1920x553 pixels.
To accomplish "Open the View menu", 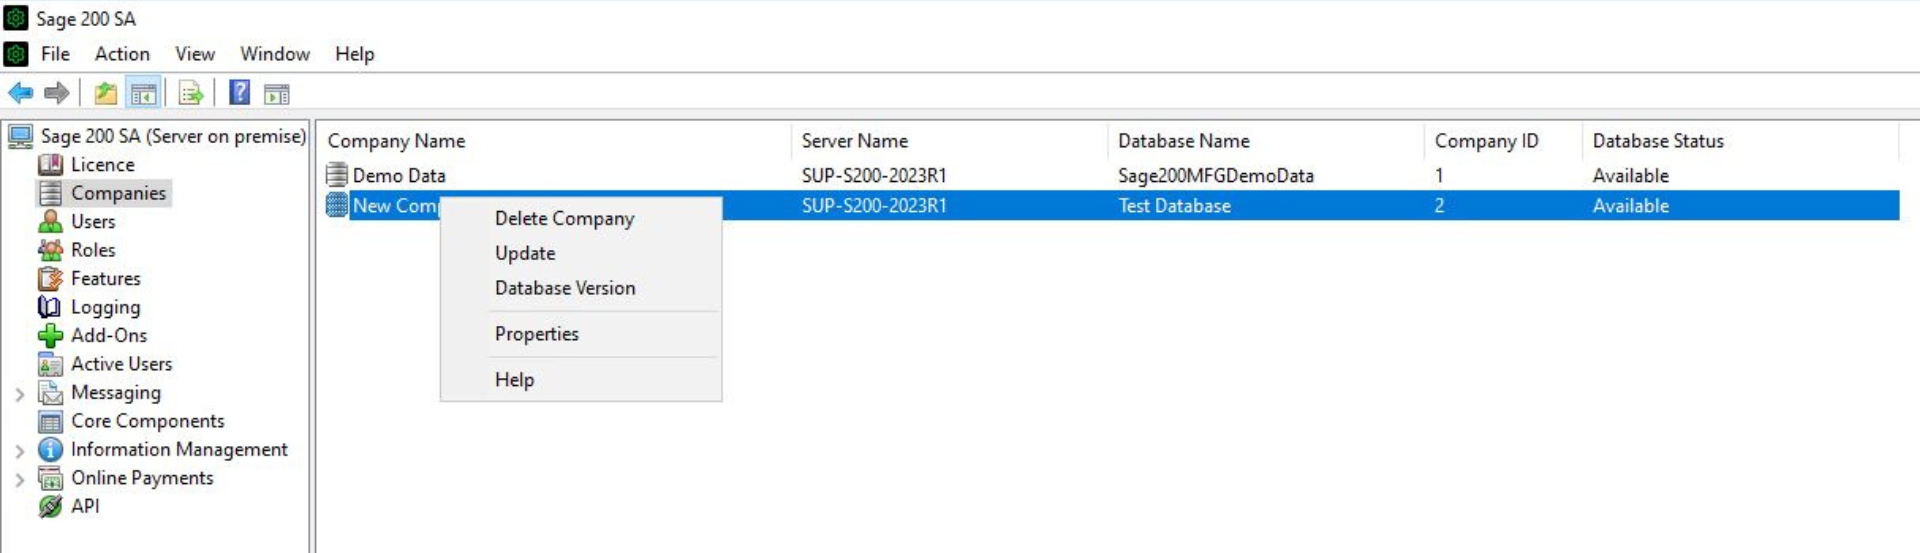I will [195, 53].
